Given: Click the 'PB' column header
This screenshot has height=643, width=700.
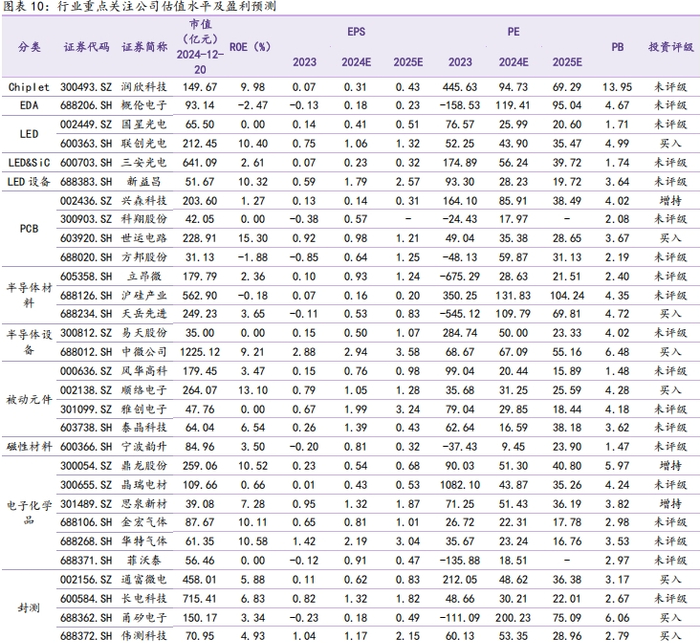Looking at the screenshot, I should click(617, 47).
